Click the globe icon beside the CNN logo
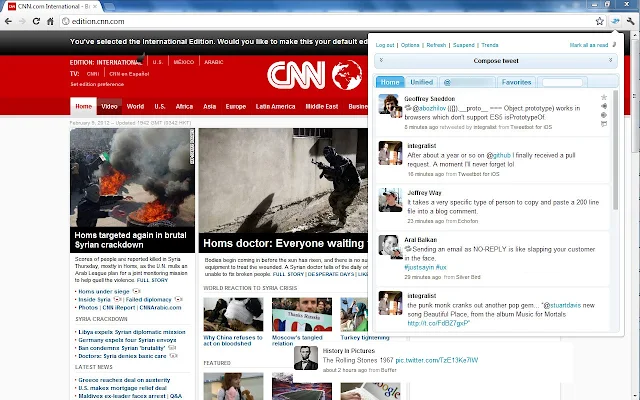This screenshot has height=400, width=640. point(347,75)
